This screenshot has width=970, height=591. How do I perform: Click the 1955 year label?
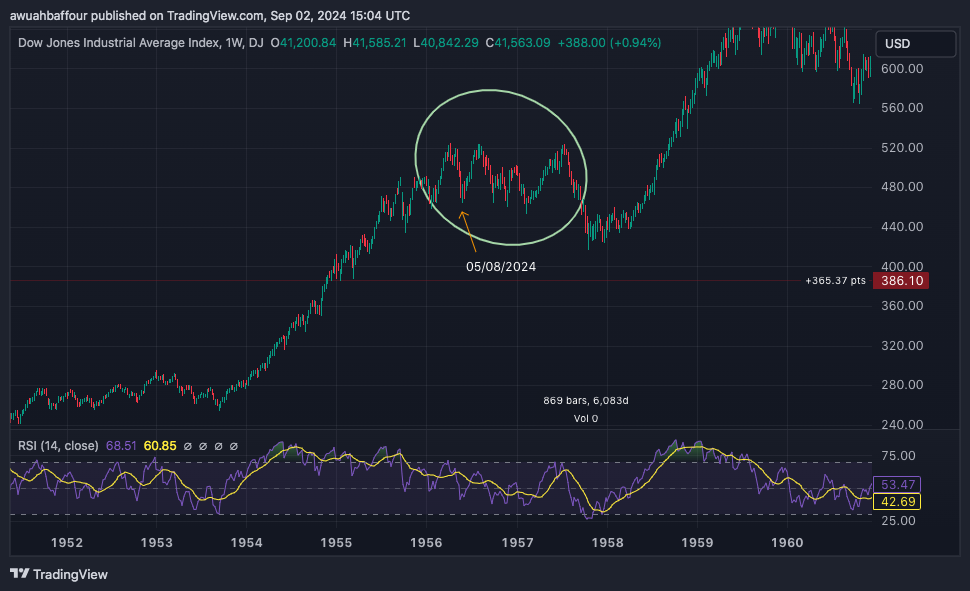(x=336, y=543)
